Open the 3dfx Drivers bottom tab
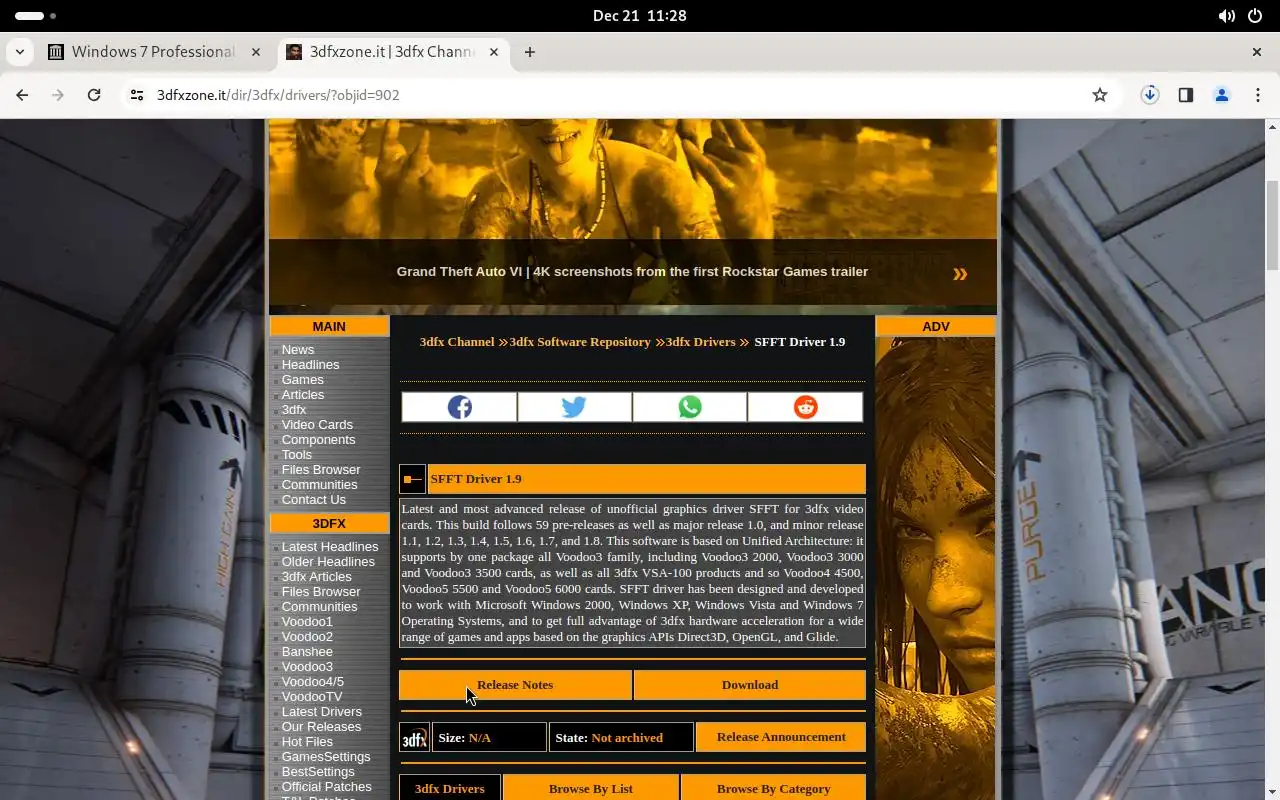Screen dimensions: 1280x800 tap(450, 788)
